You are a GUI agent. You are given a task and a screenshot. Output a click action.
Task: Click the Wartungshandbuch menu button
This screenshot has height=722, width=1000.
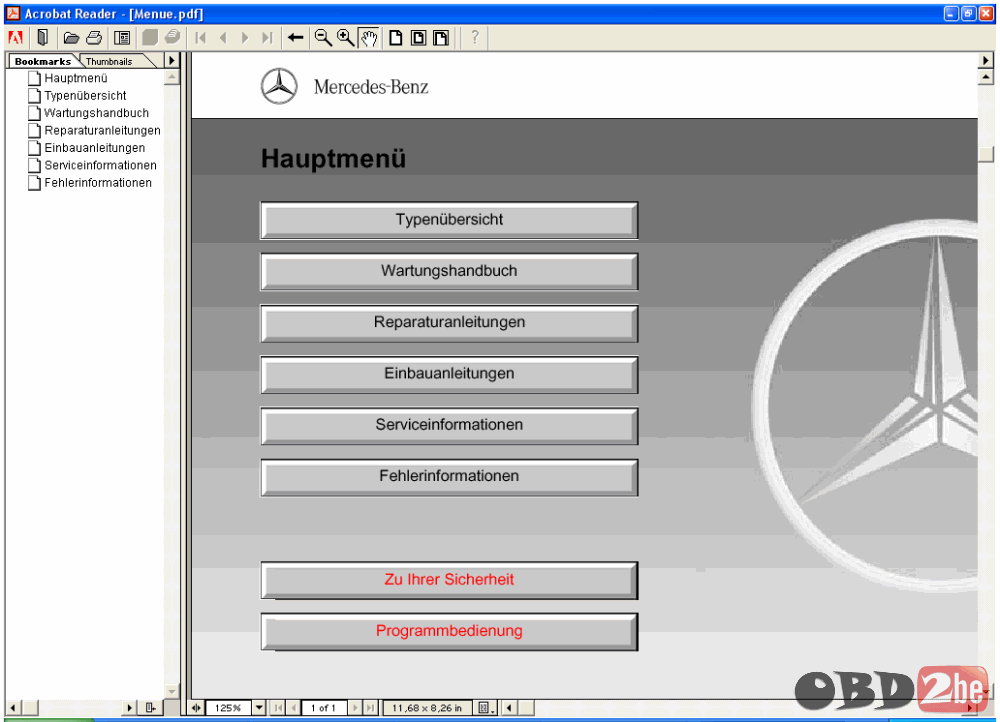[x=449, y=271]
